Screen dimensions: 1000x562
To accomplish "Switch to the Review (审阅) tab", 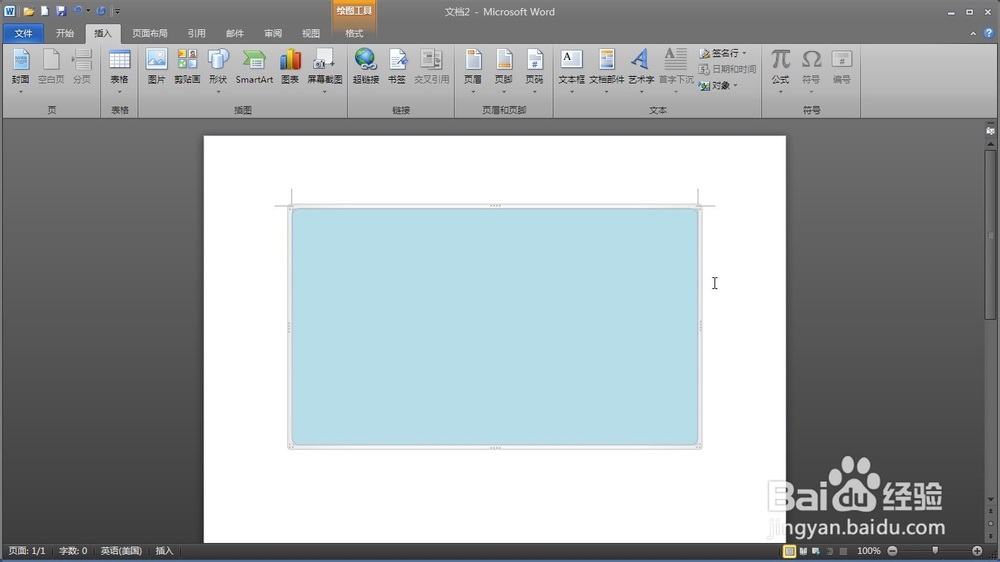I will [x=273, y=33].
